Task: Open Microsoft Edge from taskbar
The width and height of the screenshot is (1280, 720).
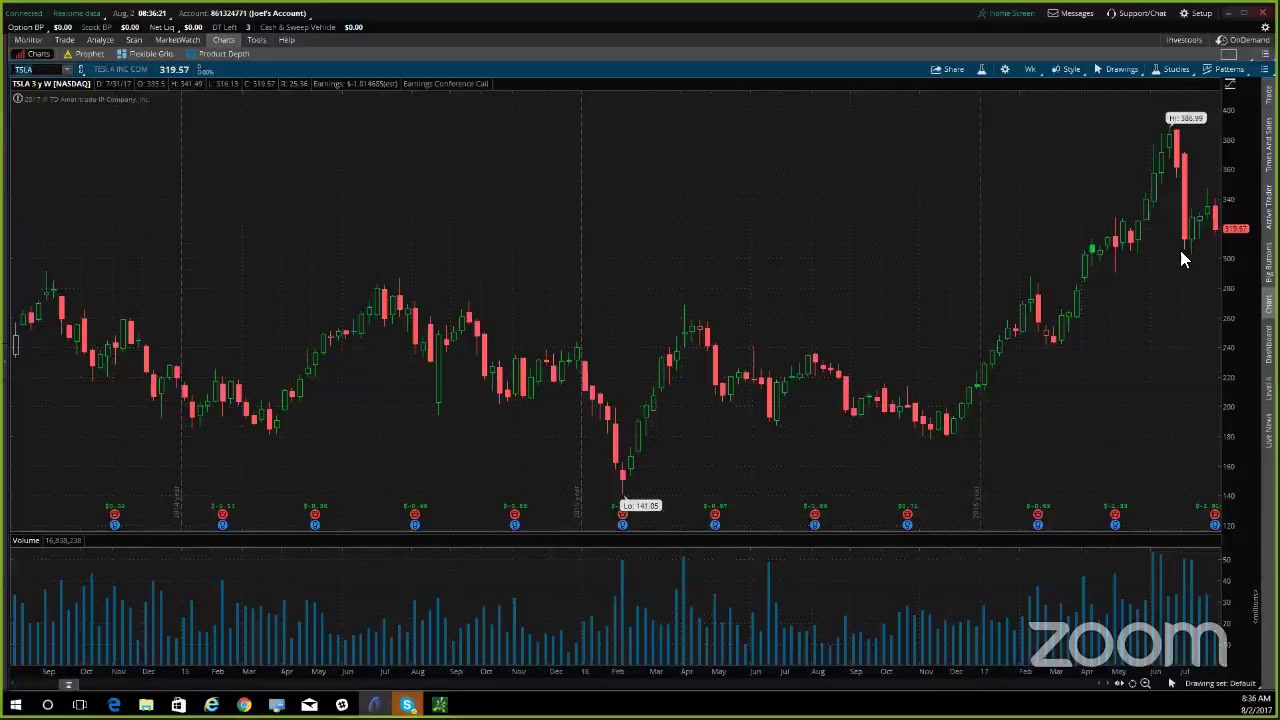Action: (x=113, y=706)
